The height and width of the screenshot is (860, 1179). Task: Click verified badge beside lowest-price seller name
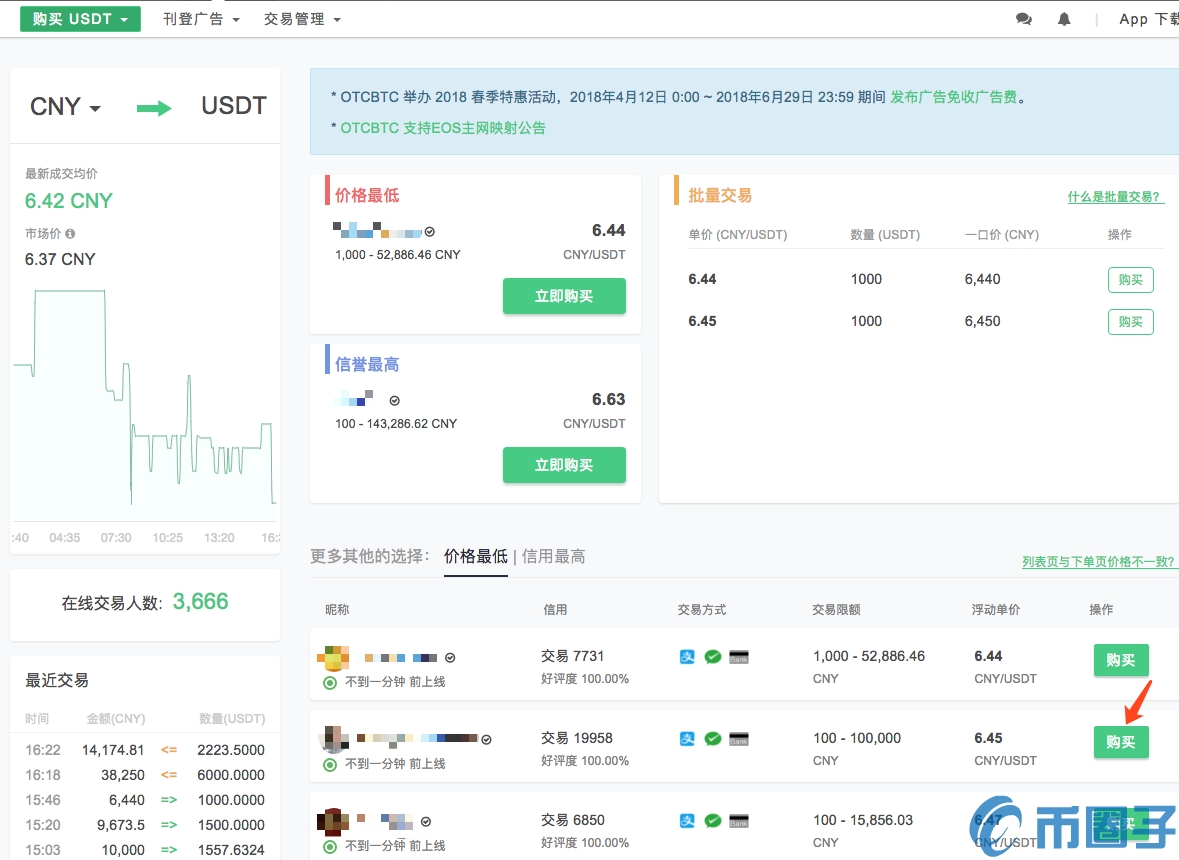(x=430, y=231)
